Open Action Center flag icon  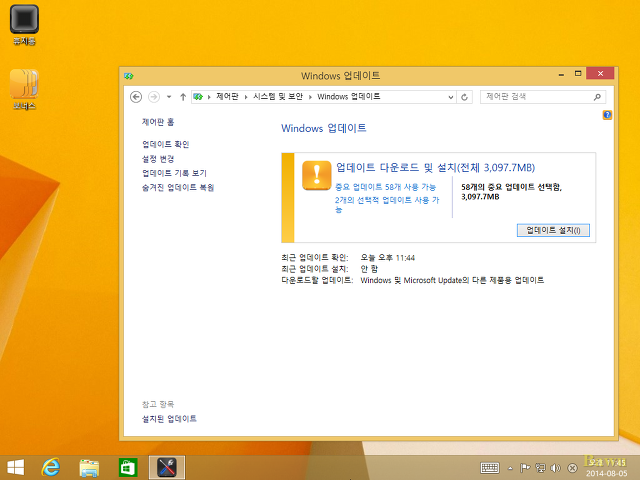525,468
